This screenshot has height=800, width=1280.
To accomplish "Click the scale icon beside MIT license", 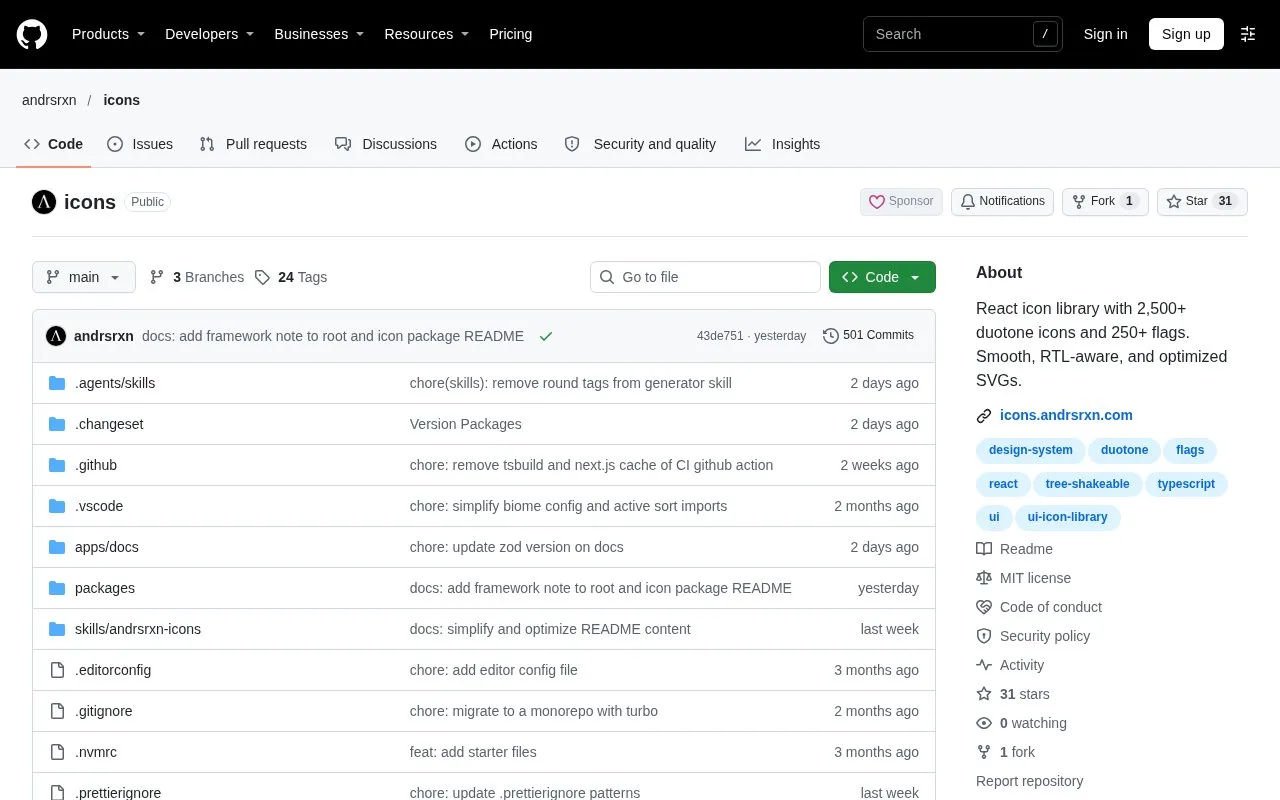I will [x=984, y=578].
